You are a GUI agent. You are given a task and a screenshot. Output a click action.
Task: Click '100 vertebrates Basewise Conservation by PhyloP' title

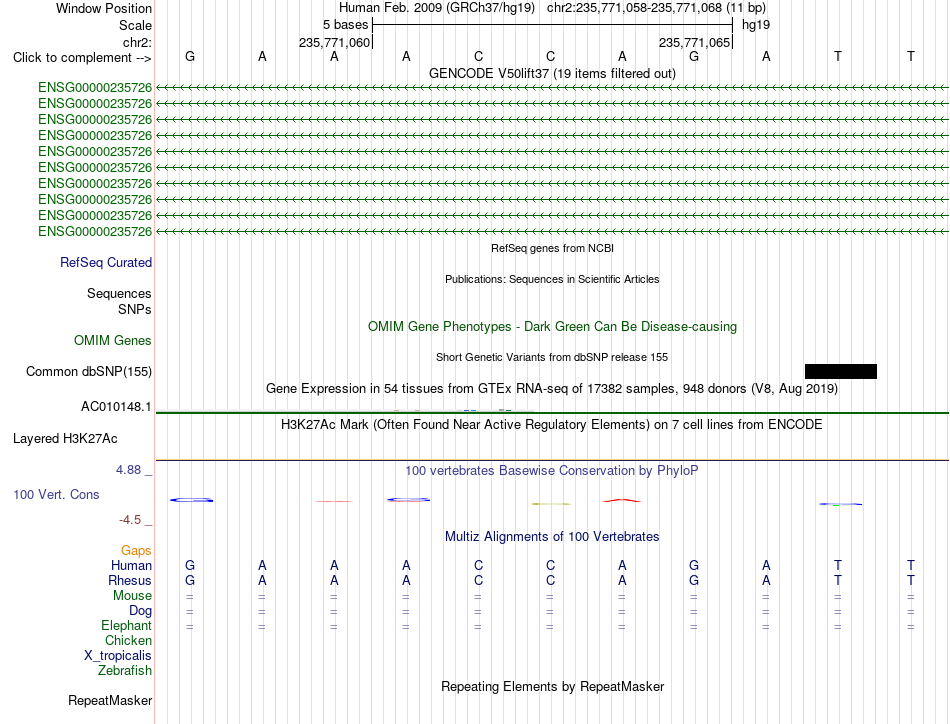point(552,471)
